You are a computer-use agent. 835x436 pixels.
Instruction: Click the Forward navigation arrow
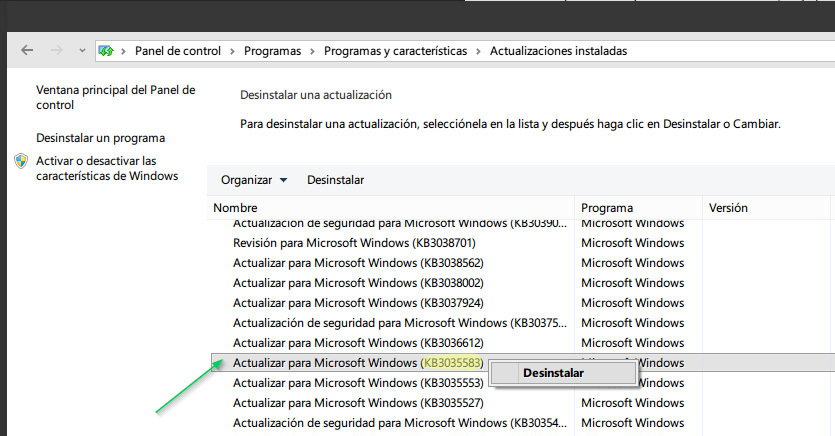click(56, 51)
